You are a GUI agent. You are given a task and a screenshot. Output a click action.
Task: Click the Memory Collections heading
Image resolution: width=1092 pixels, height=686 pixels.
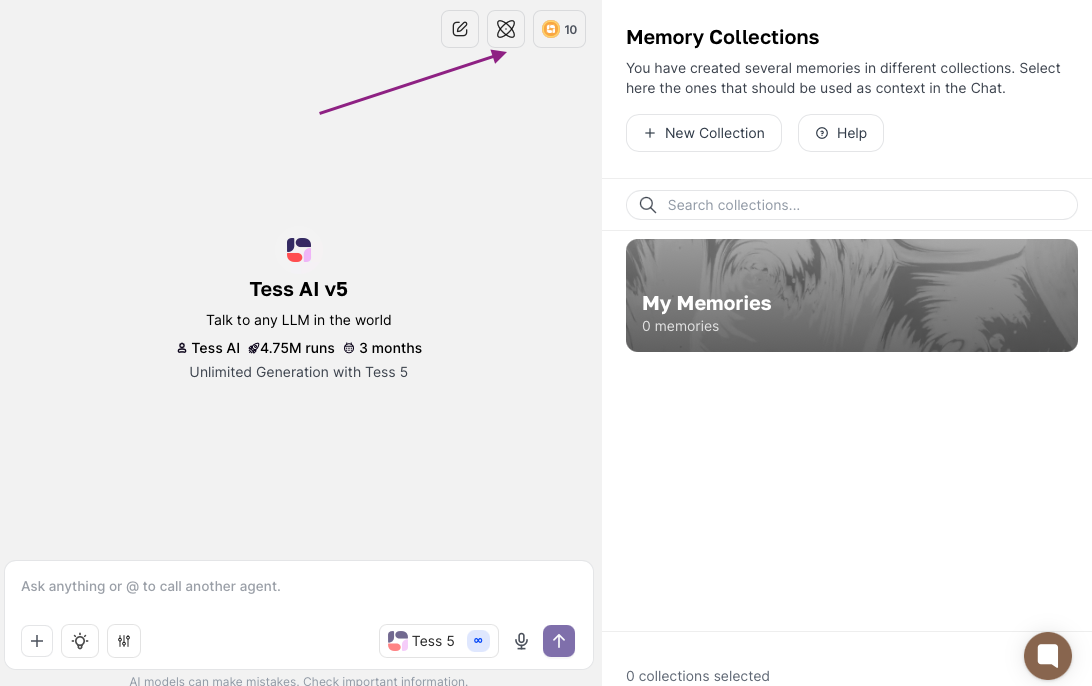click(x=722, y=37)
